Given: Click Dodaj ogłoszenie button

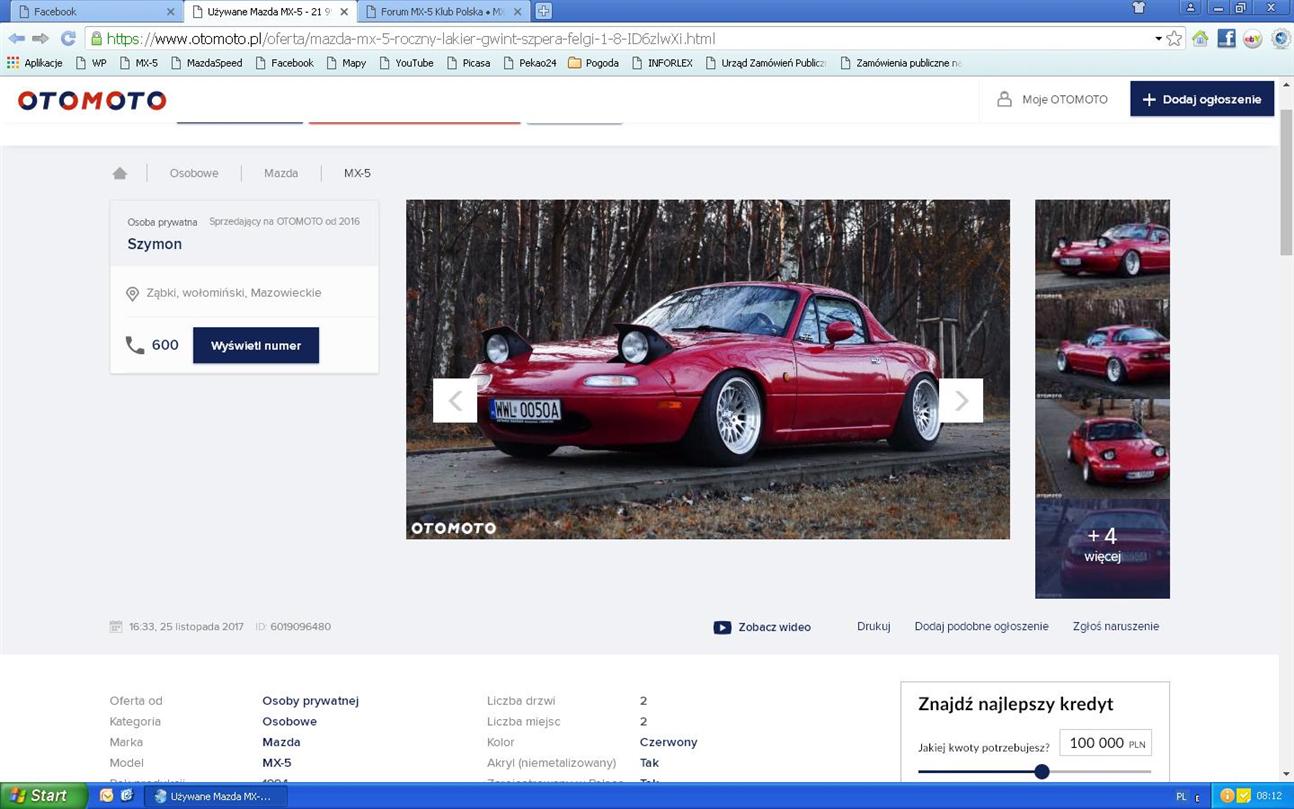Looking at the screenshot, I should 1202,99.
